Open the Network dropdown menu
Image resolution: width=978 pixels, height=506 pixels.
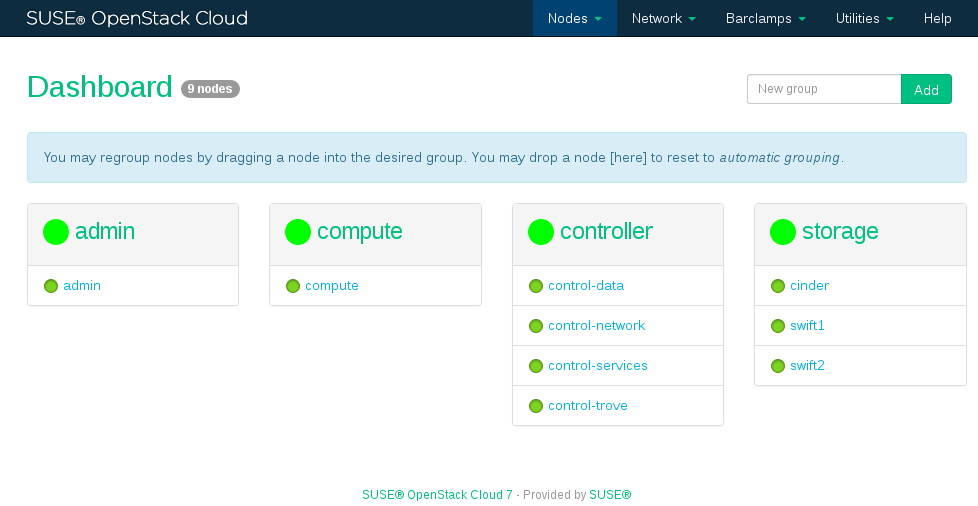663,18
